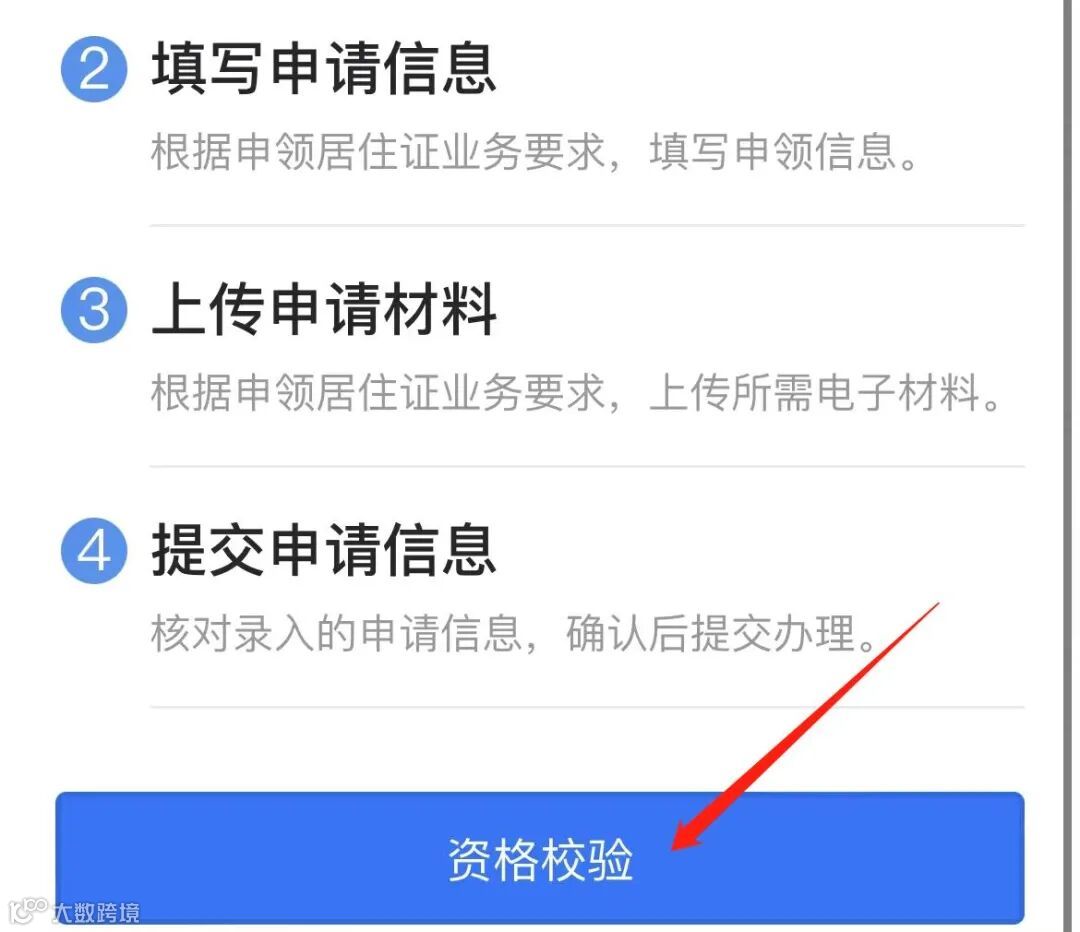Viewport: 1080px width, 932px height.
Task: Select the 上传申请材料 heading
Action: (x=324, y=309)
